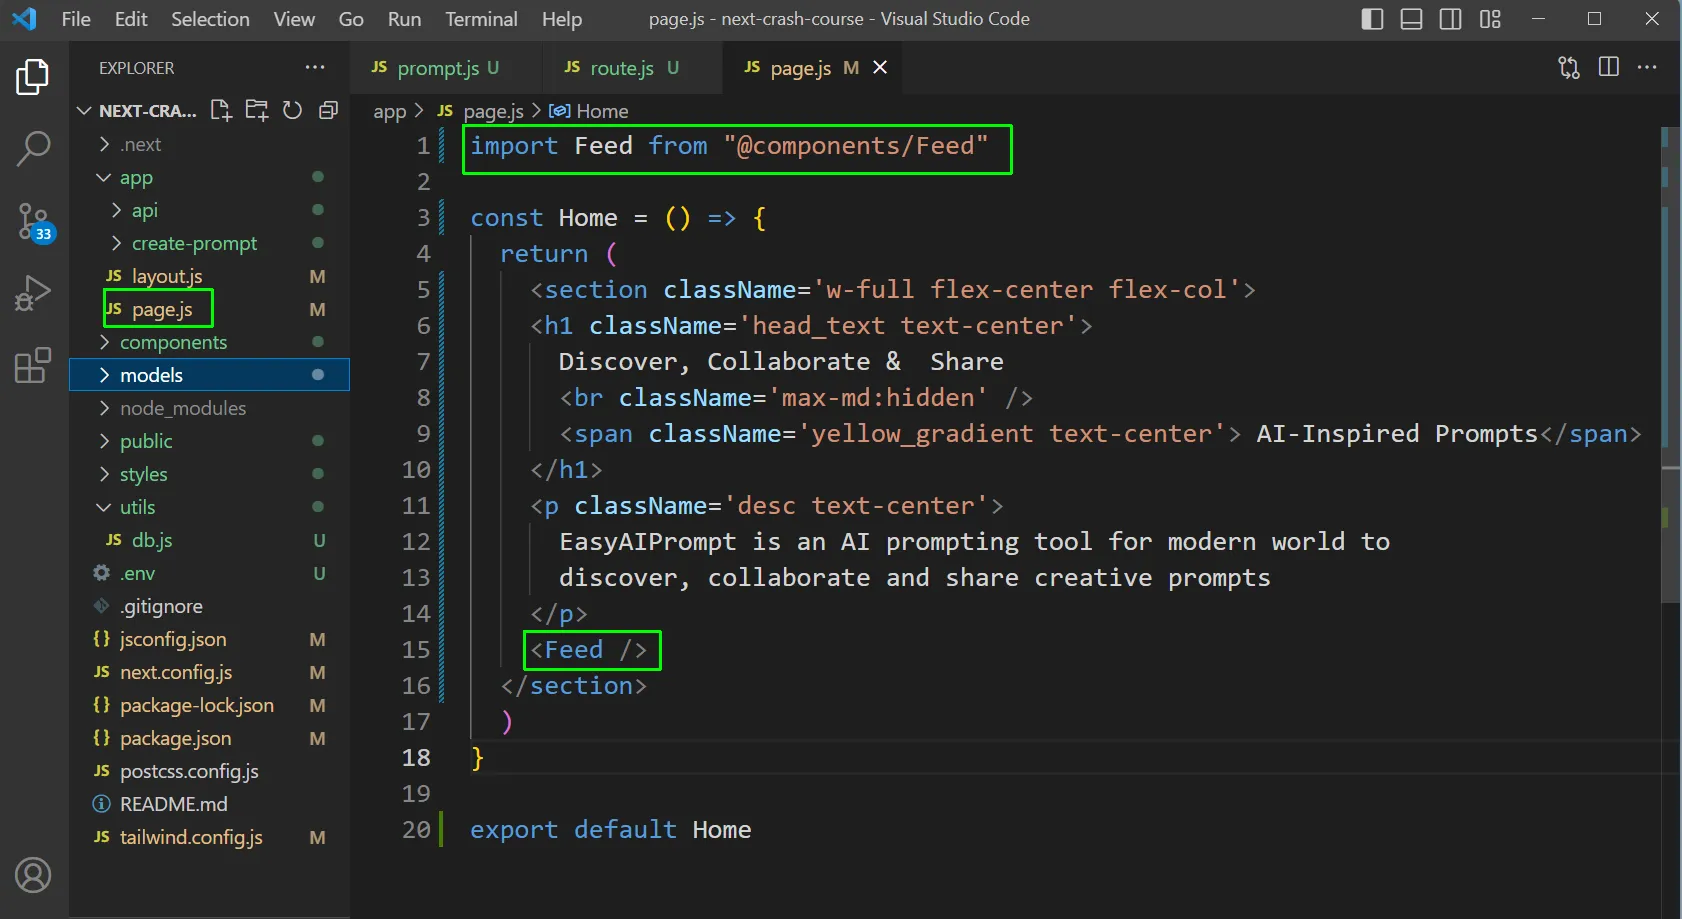Open the Extensions view
This screenshot has height=919, width=1682.
33,365
